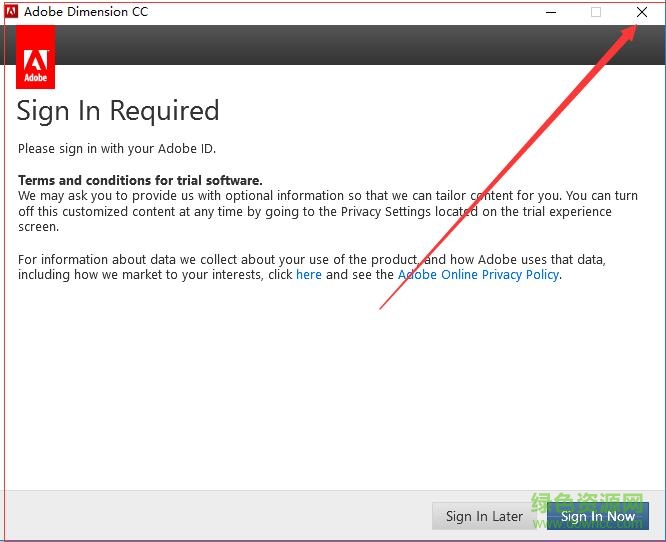Click the small Adobe icon in the title bar
This screenshot has width=666, height=542.
(x=11, y=11)
